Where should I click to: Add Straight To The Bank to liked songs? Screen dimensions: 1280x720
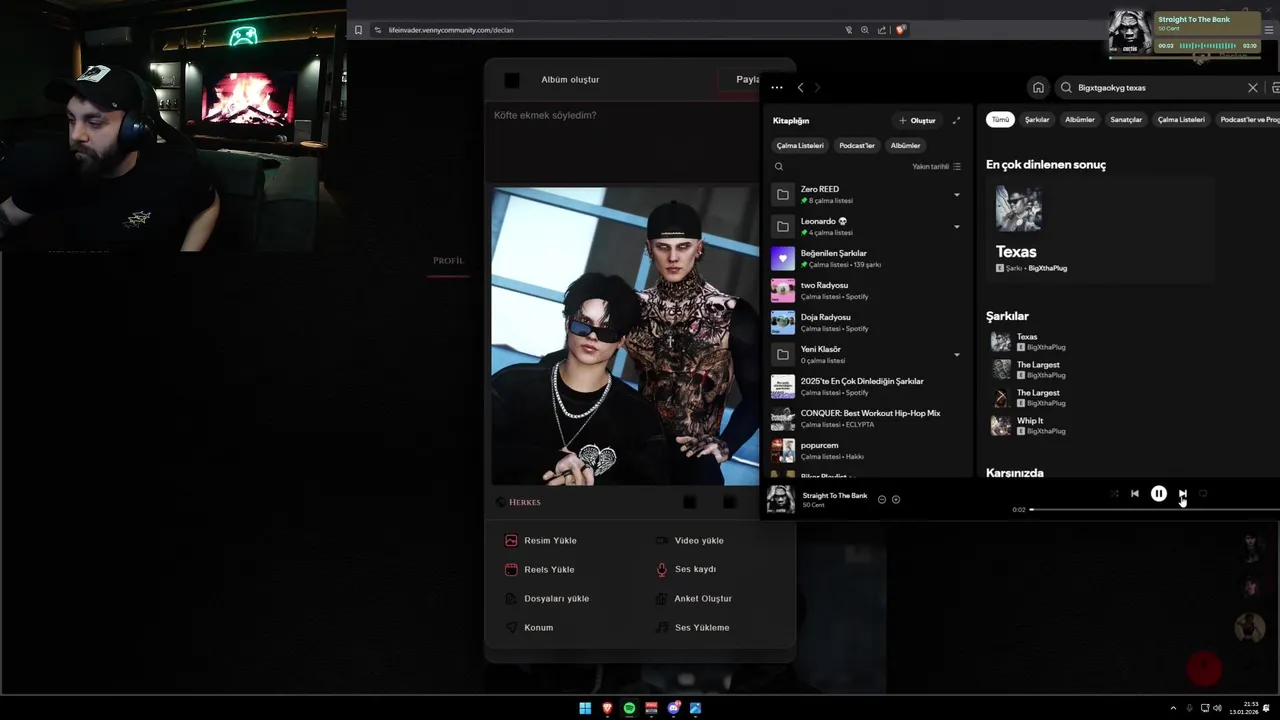896,499
